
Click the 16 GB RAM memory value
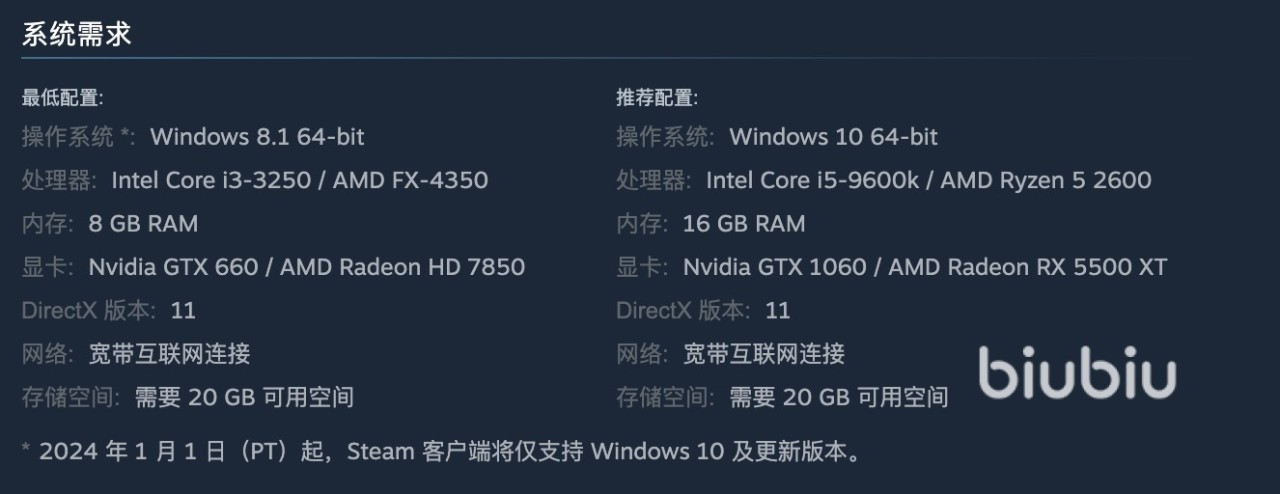pyautogui.click(x=743, y=224)
